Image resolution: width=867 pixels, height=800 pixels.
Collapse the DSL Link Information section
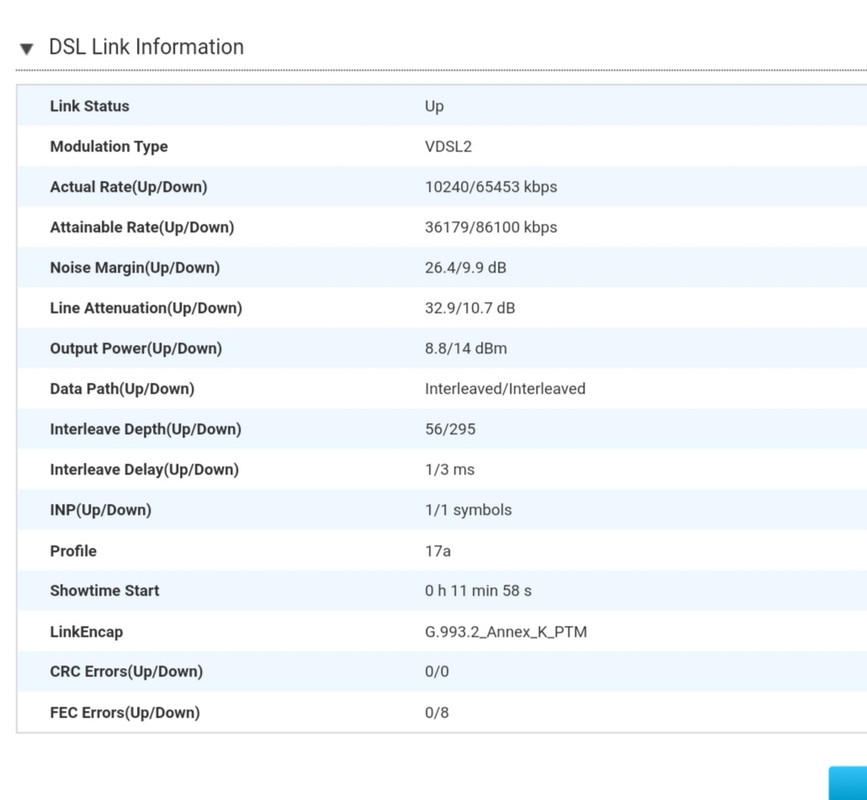click(26, 49)
